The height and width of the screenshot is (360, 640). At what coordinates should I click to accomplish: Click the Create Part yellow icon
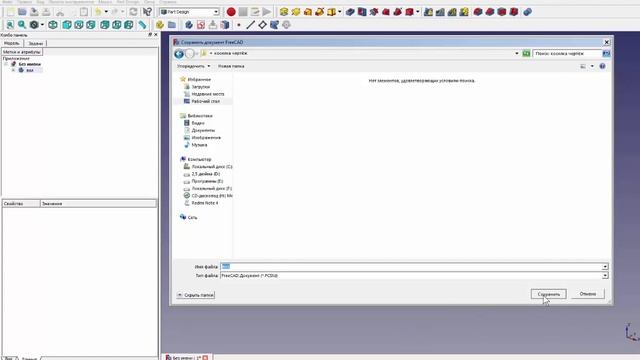[x=160, y=25]
